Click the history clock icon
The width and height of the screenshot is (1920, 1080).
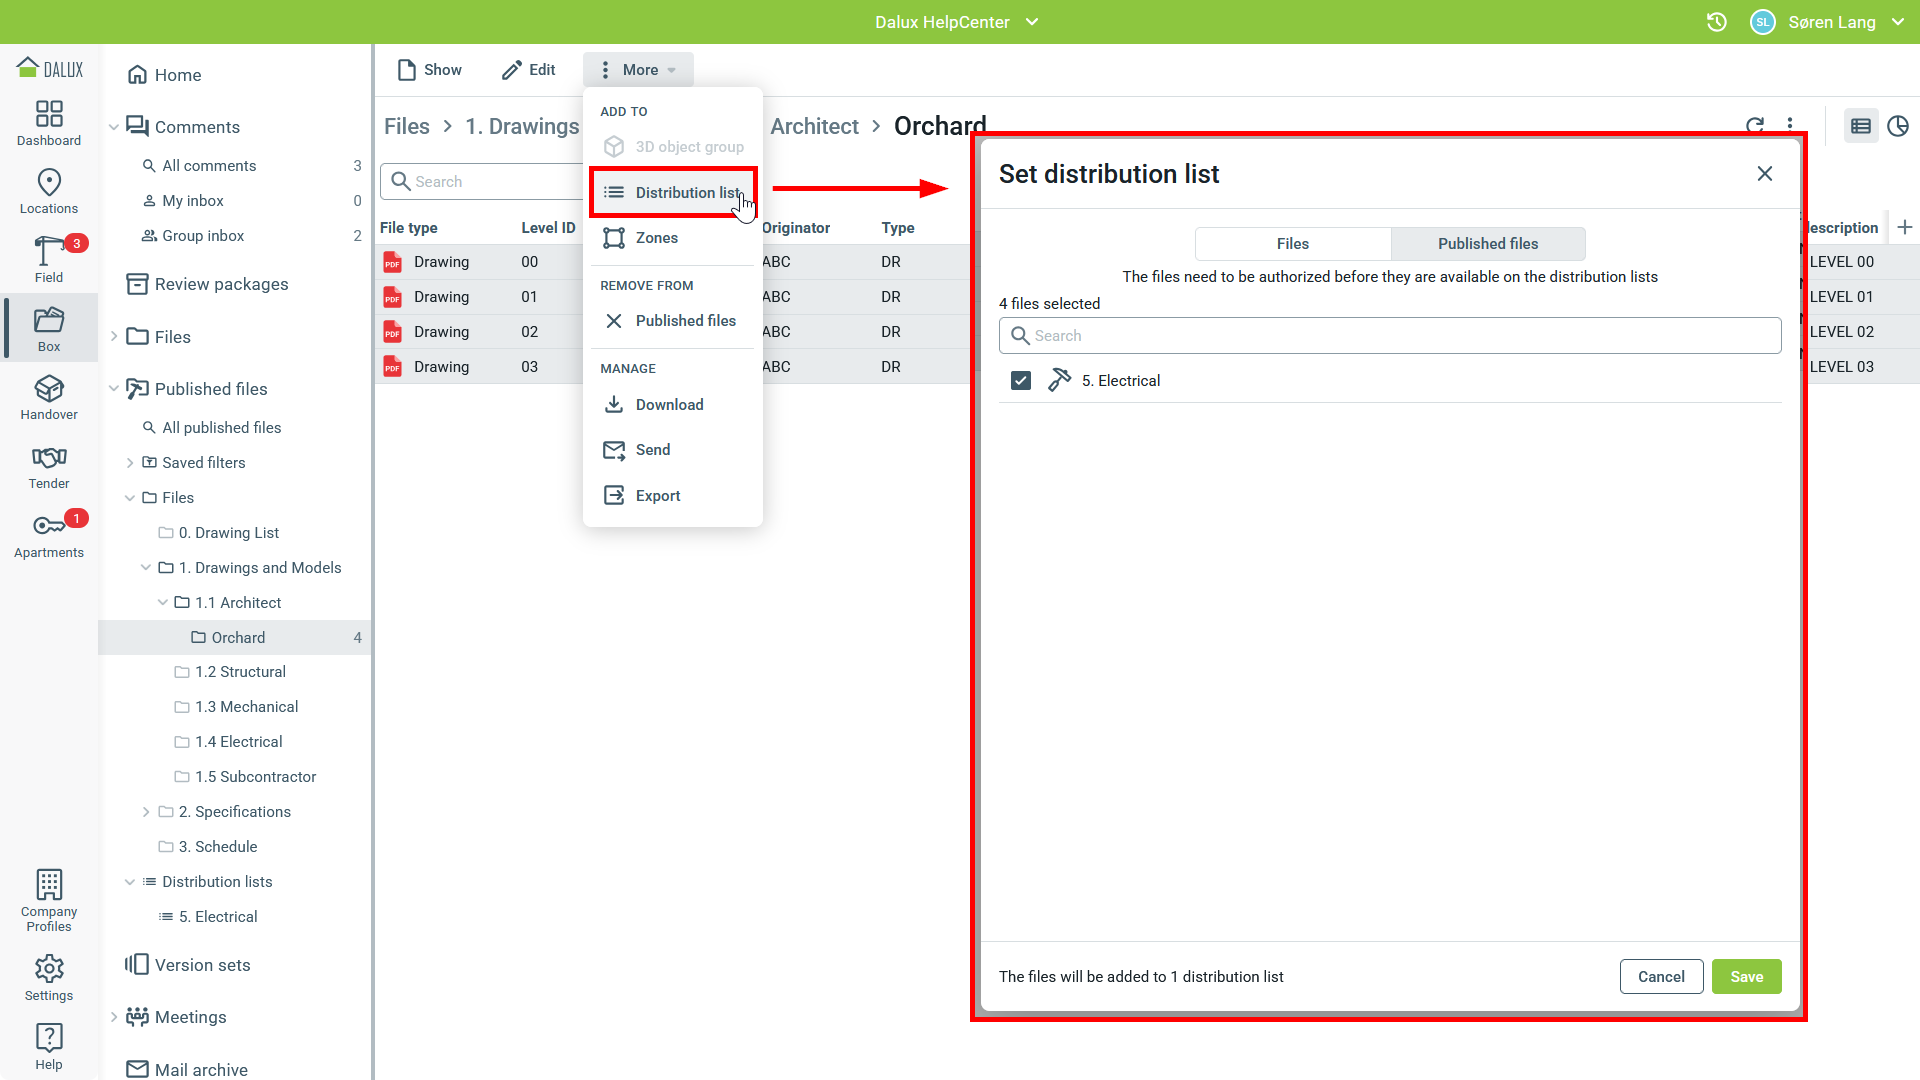click(x=1716, y=22)
